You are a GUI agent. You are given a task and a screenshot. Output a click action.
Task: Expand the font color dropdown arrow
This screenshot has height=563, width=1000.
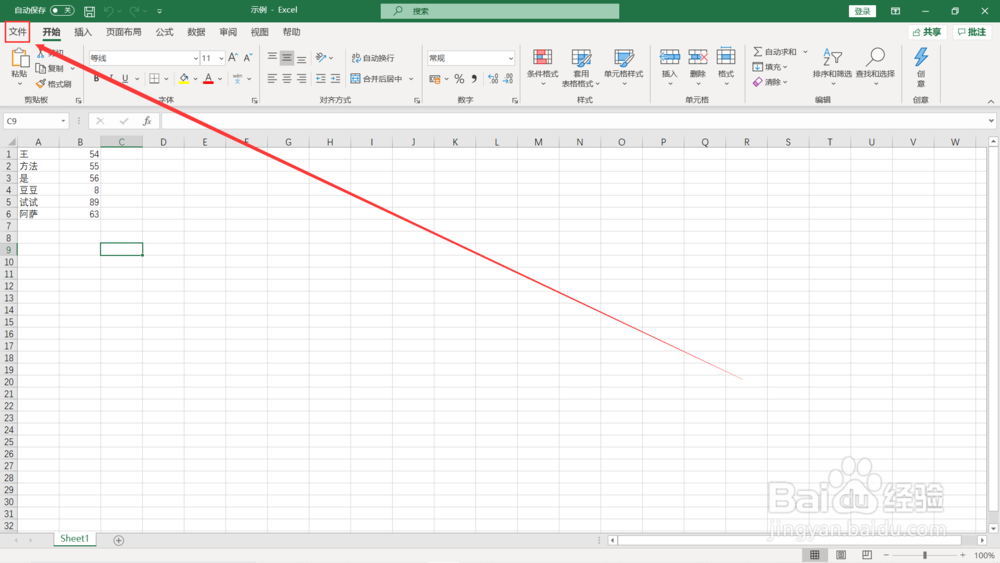(220, 79)
